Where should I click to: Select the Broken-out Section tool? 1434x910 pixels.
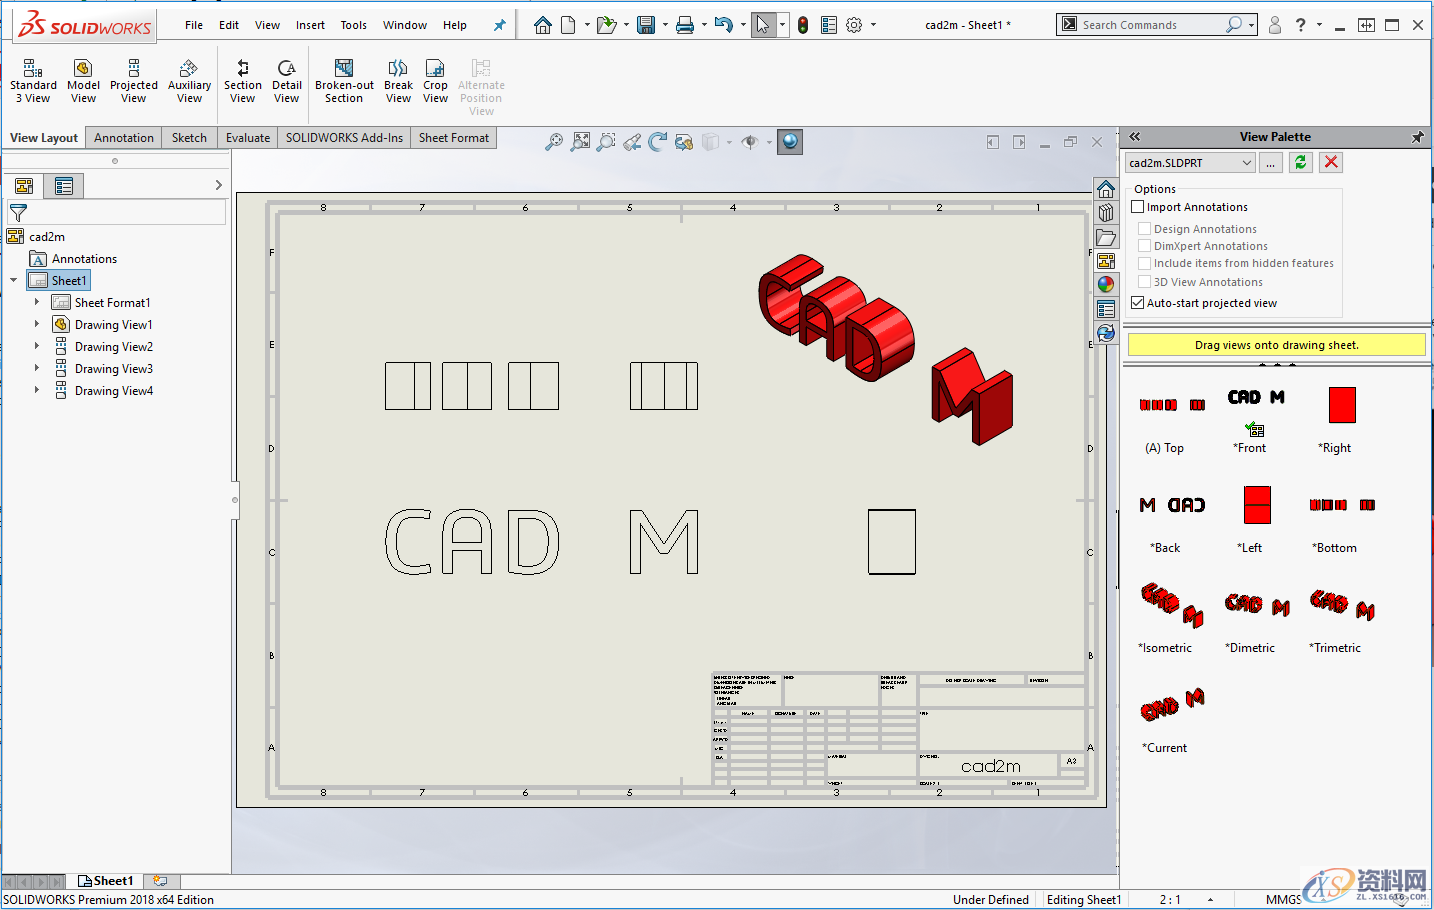[344, 80]
